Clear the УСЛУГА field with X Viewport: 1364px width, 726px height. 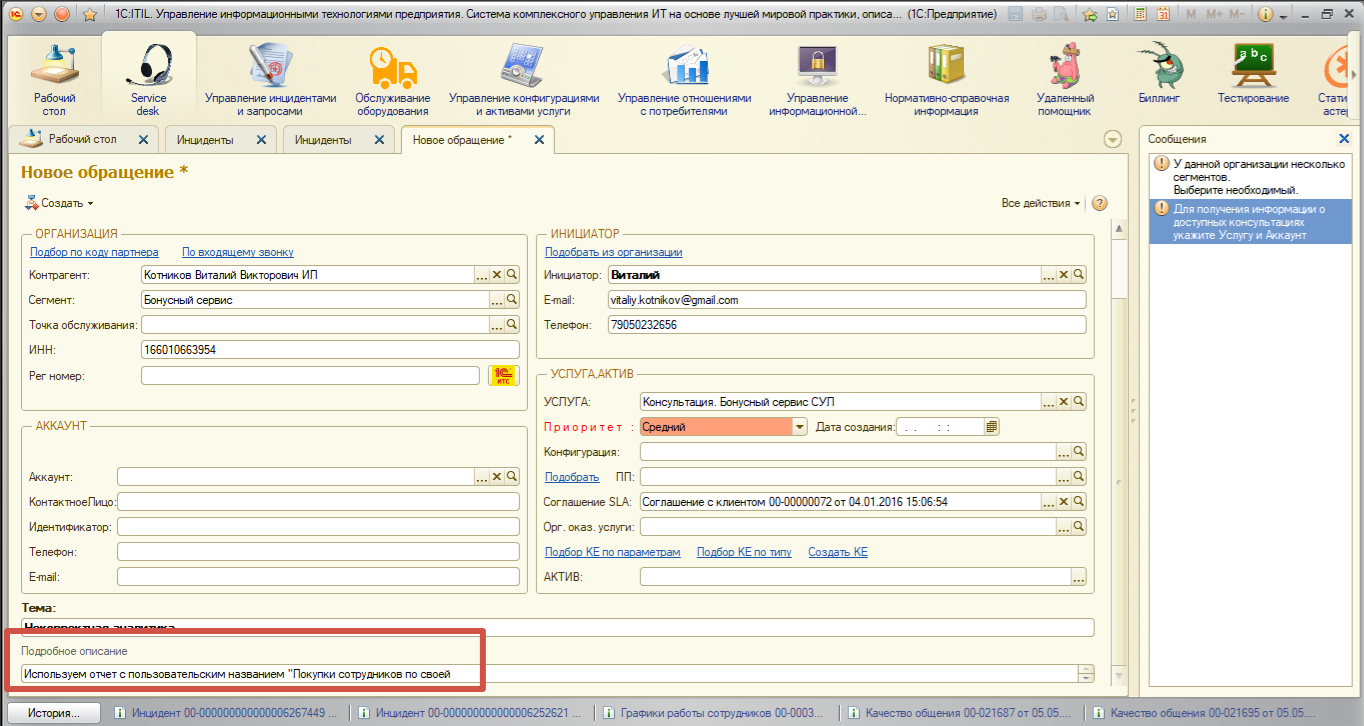(x=1064, y=402)
